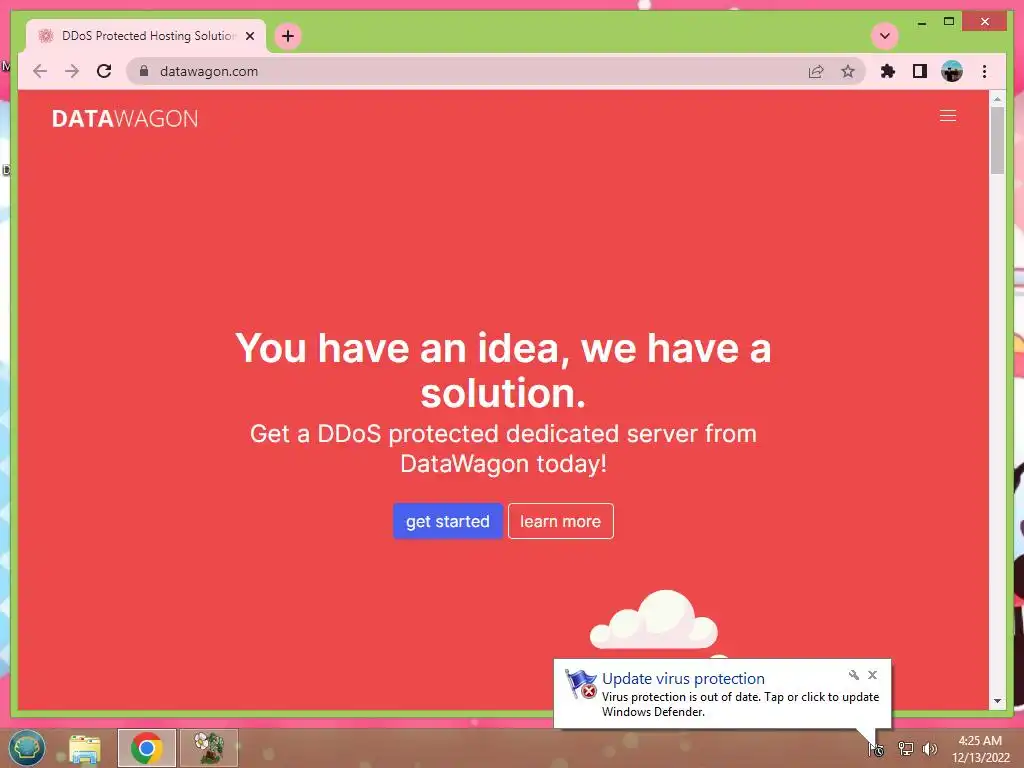Open the volume speaker tray icon
Viewport: 1024px width, 768px height.
coord(930,749)
